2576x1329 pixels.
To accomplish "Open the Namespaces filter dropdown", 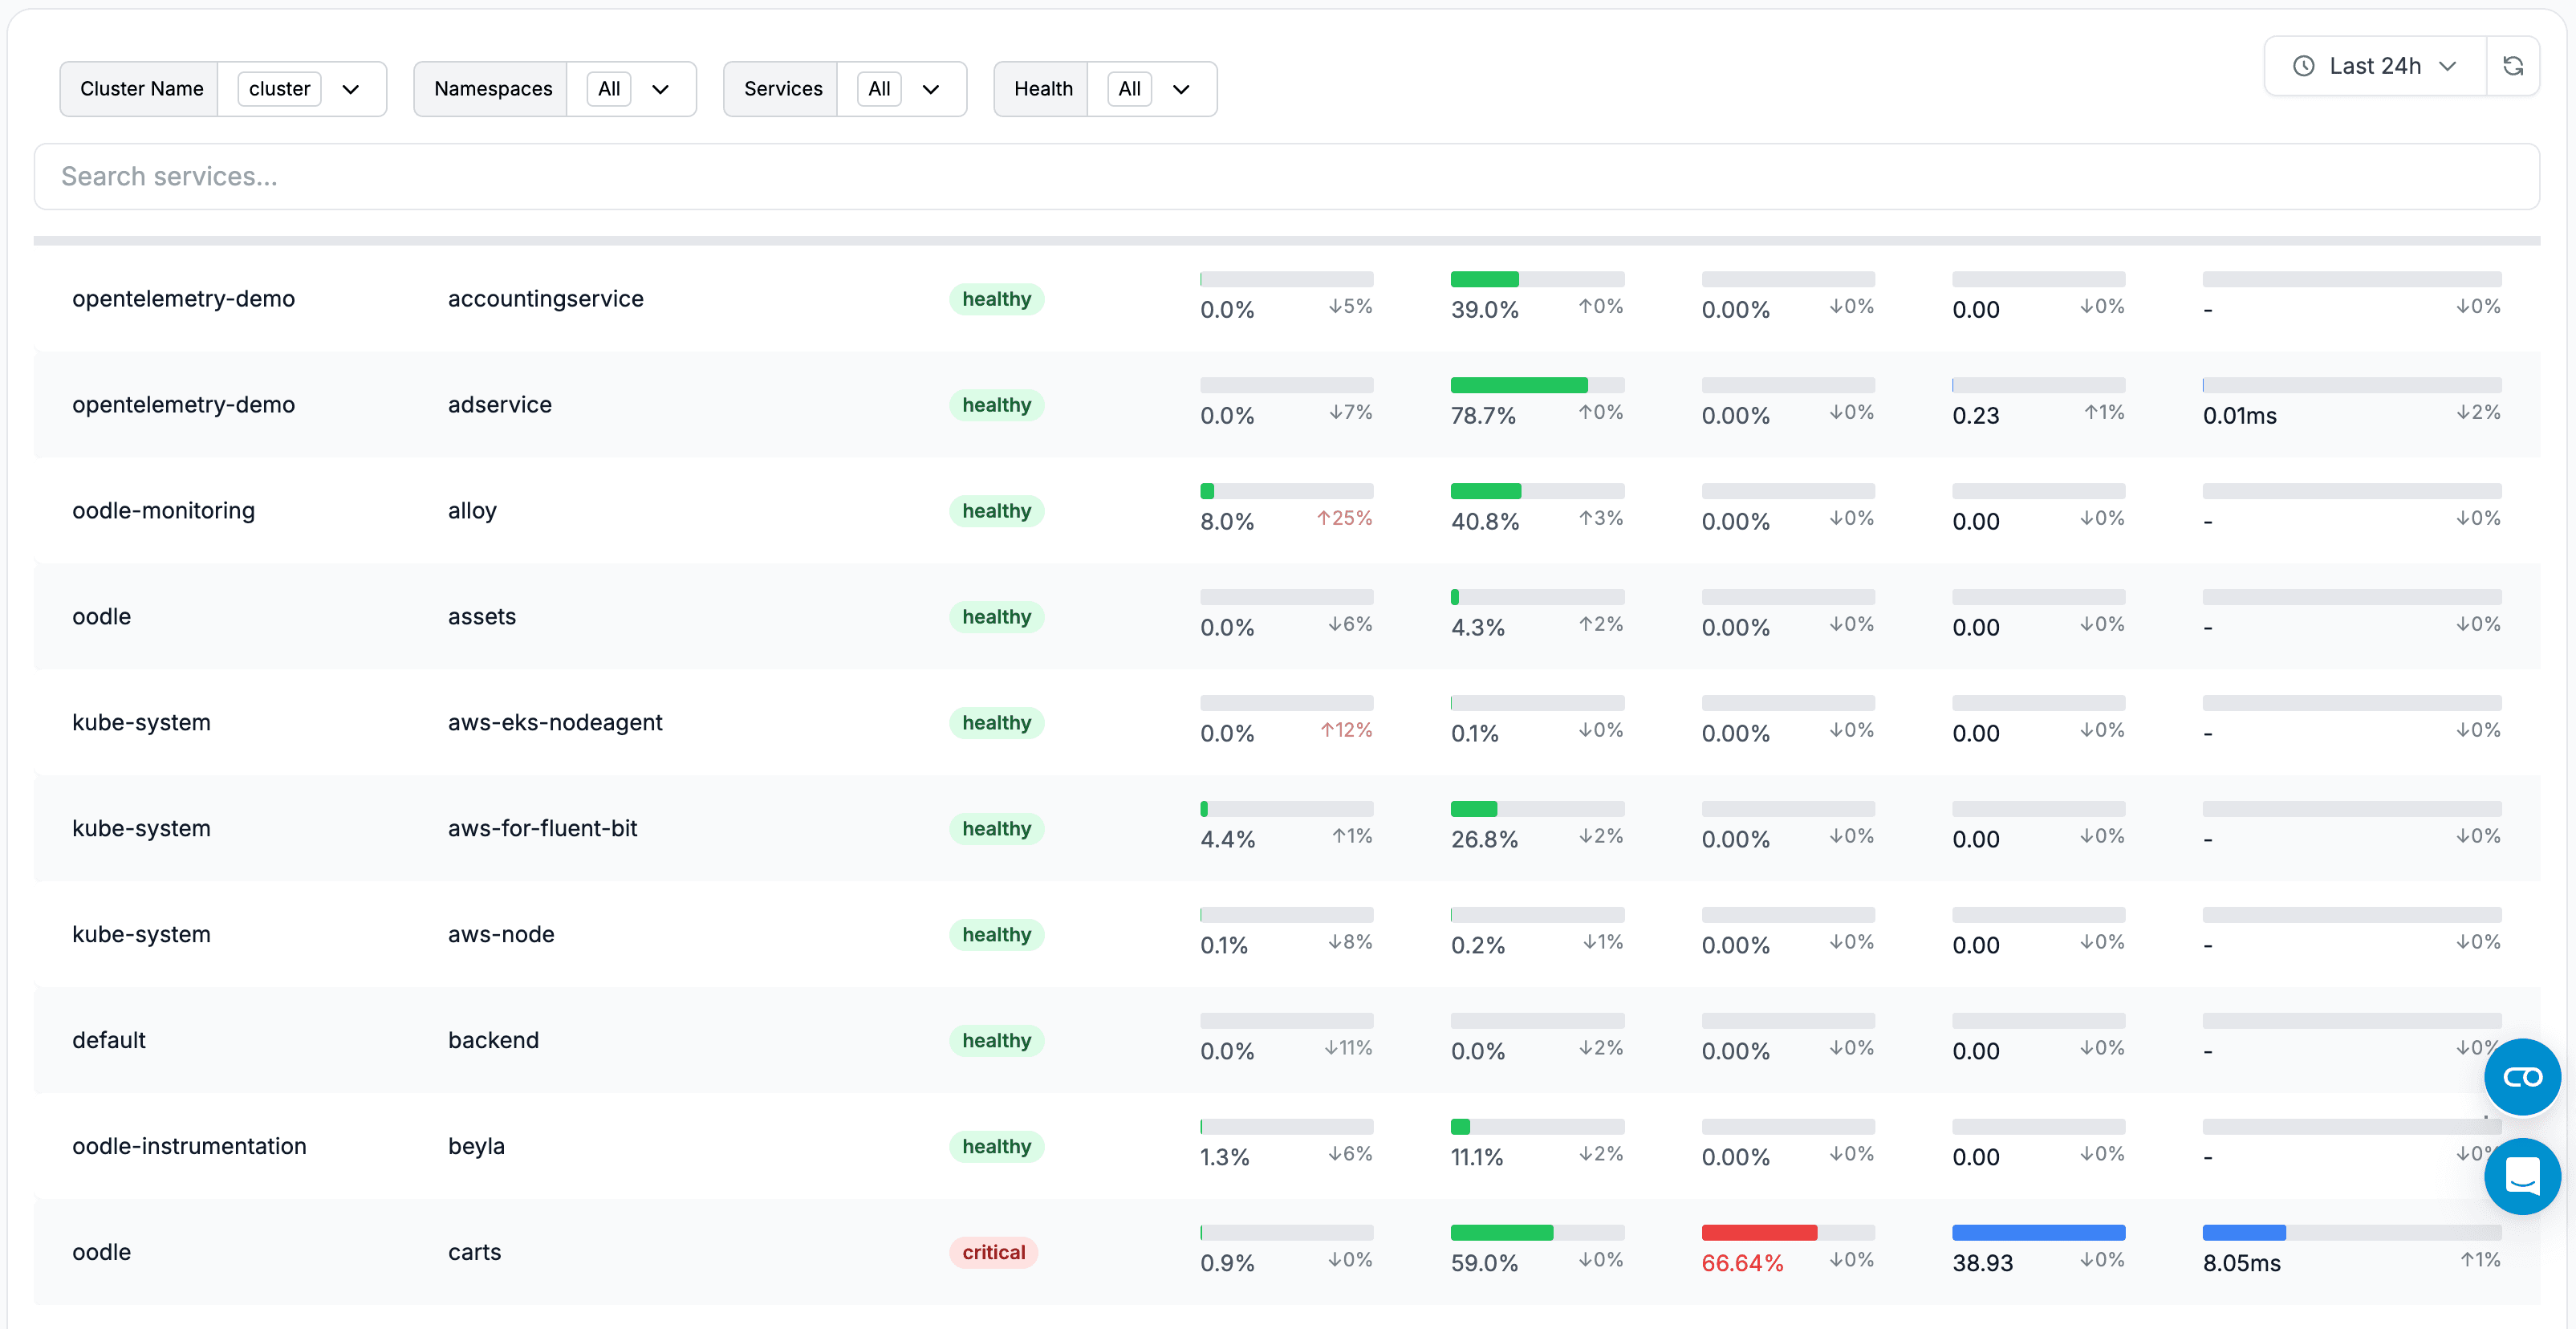I will pyautogui.click(x=660, y=89).
